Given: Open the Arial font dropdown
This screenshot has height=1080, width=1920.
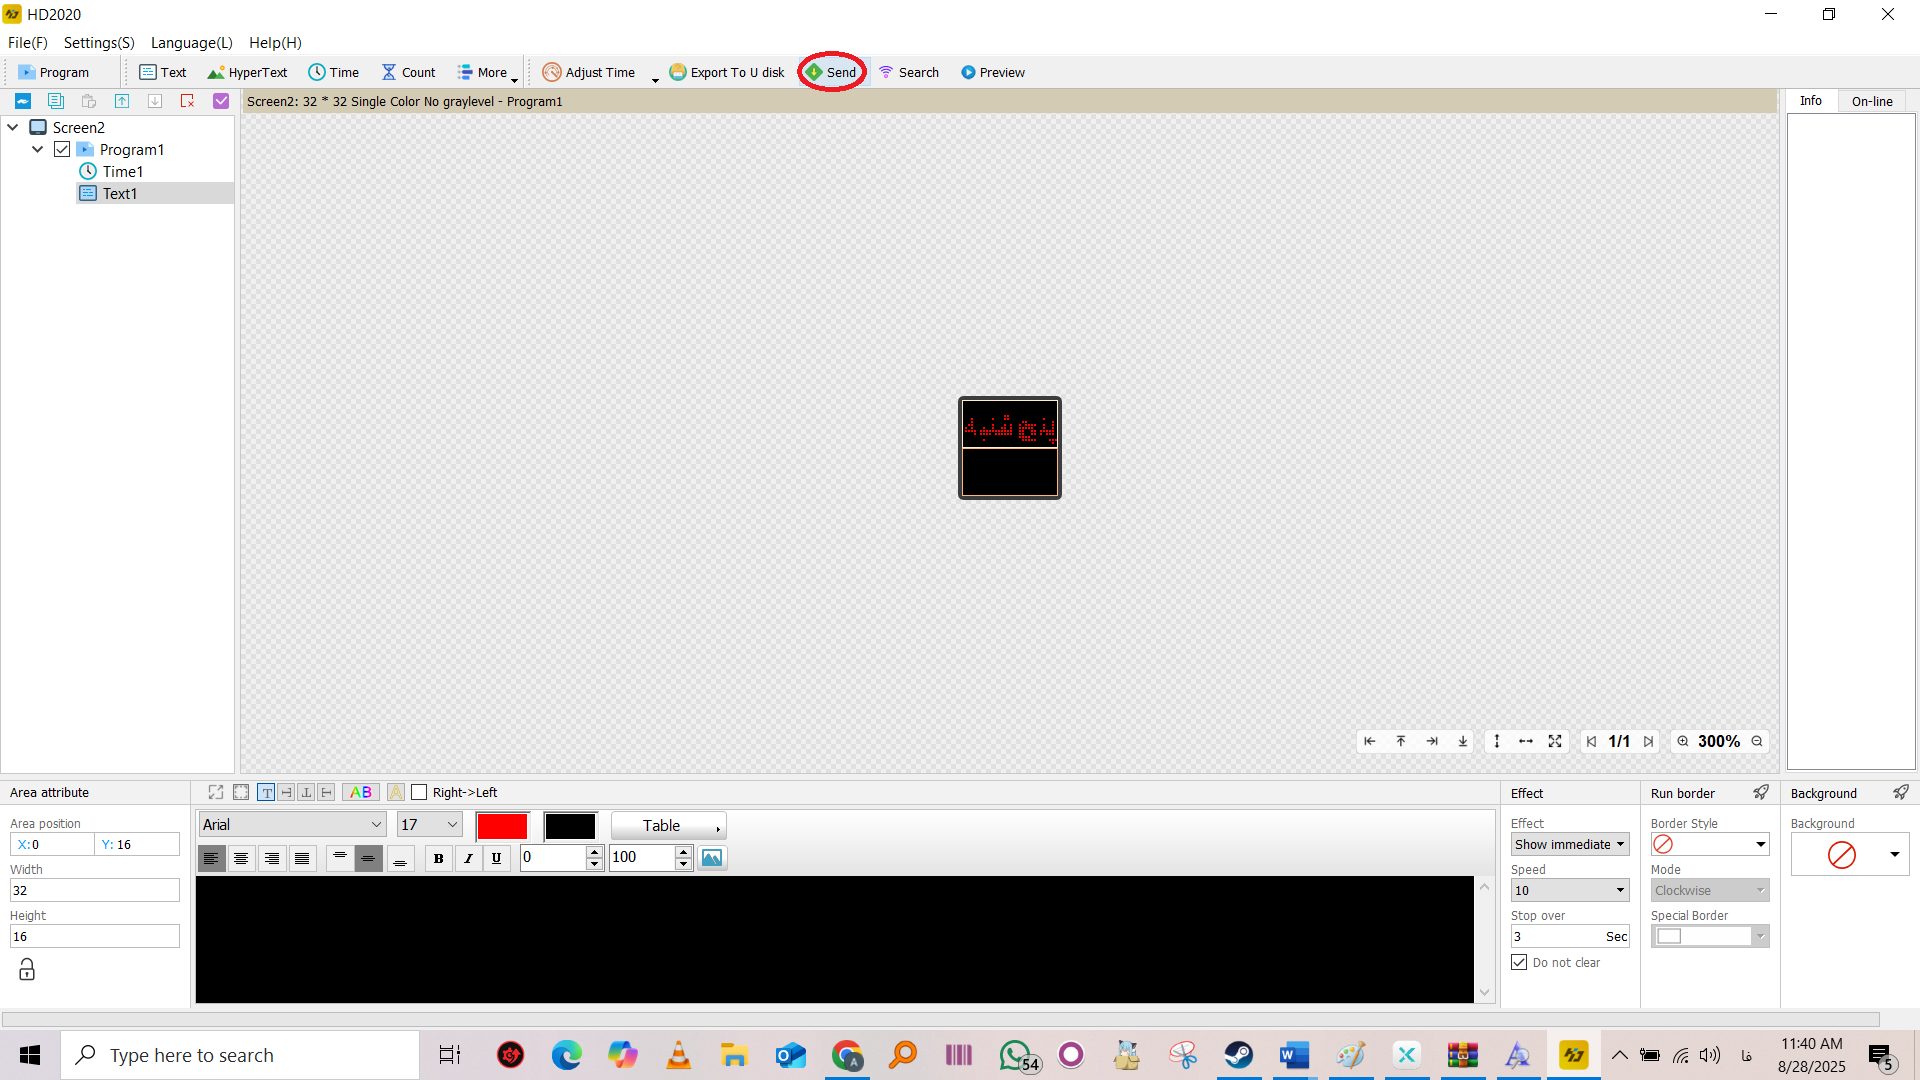Looking at the screenshot, I should (376, 825).
